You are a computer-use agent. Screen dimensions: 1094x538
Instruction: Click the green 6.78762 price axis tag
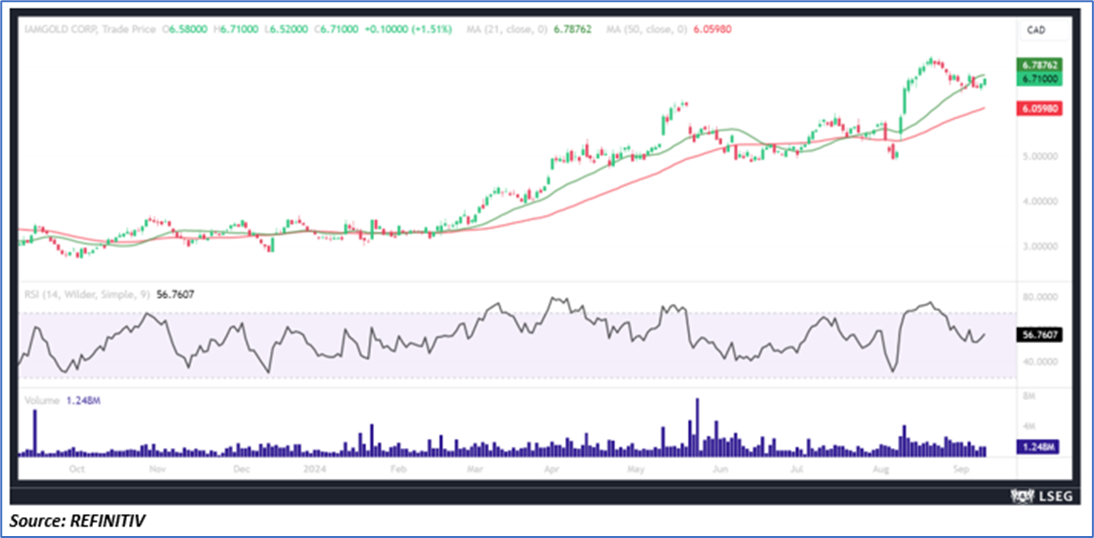tap(1040, 65)
